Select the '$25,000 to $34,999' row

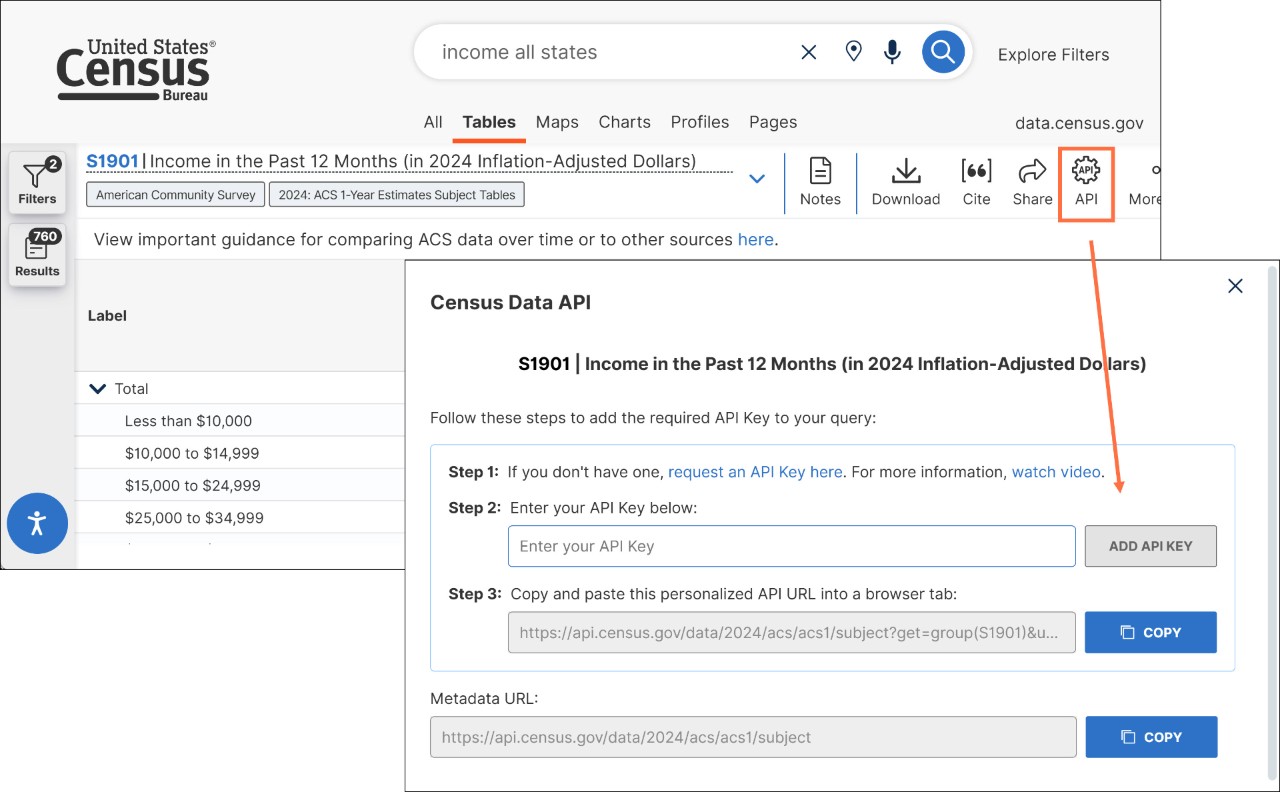click(240, 517)
